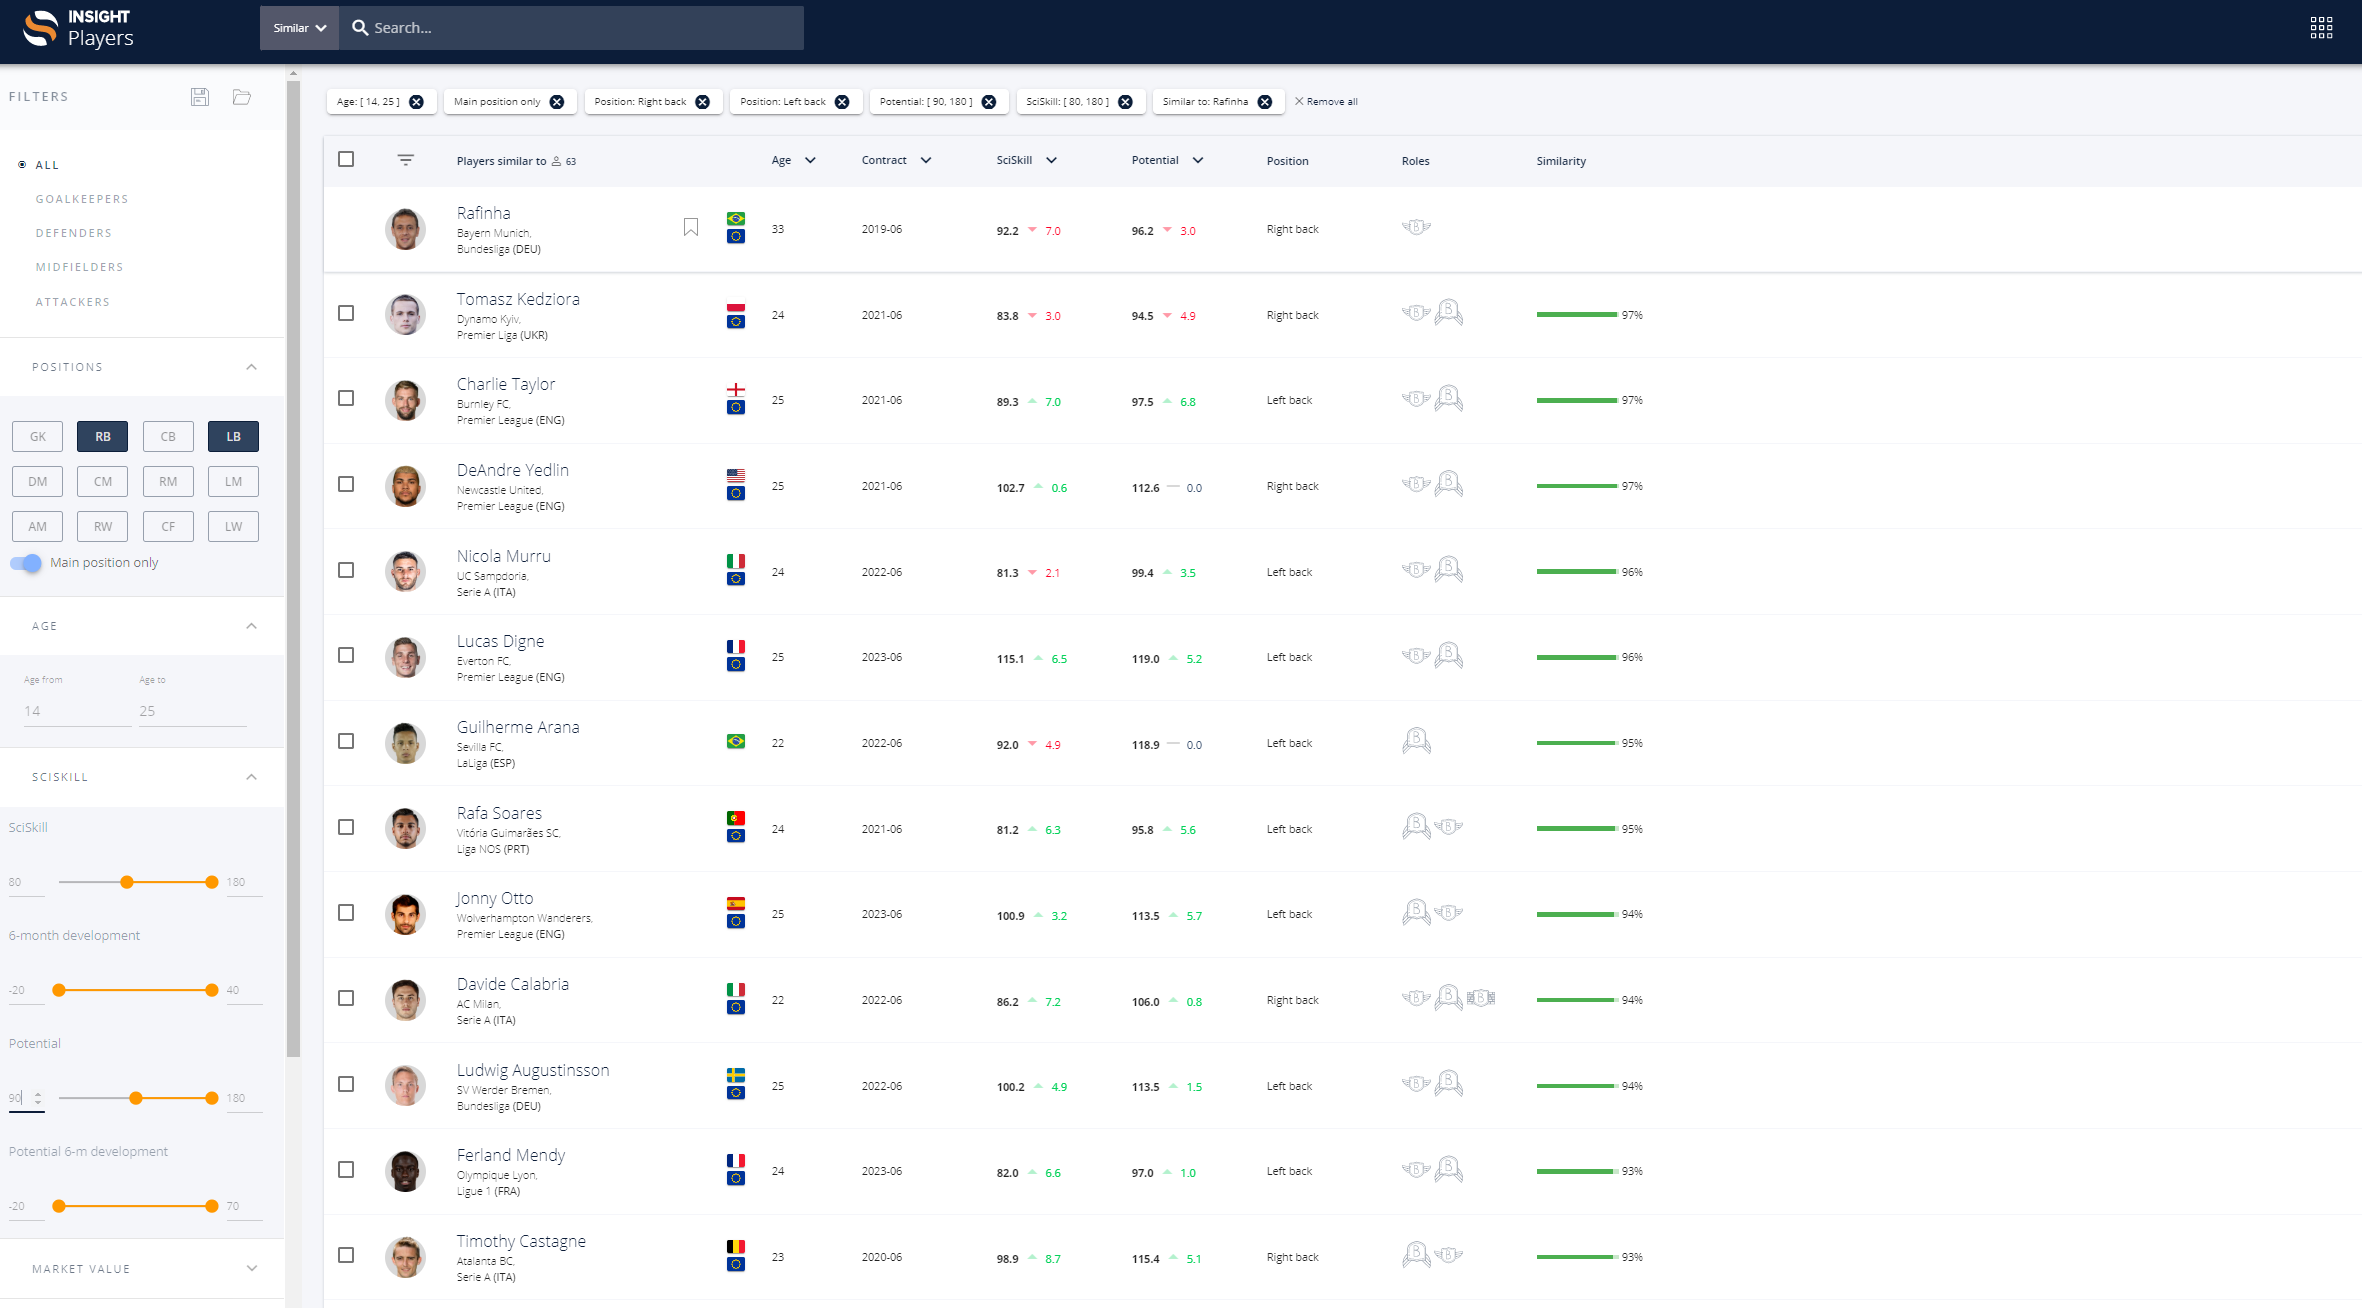Click Remove all filters link
This screenshot has height=1308, width=2362.
click(x=1326, y=102)
